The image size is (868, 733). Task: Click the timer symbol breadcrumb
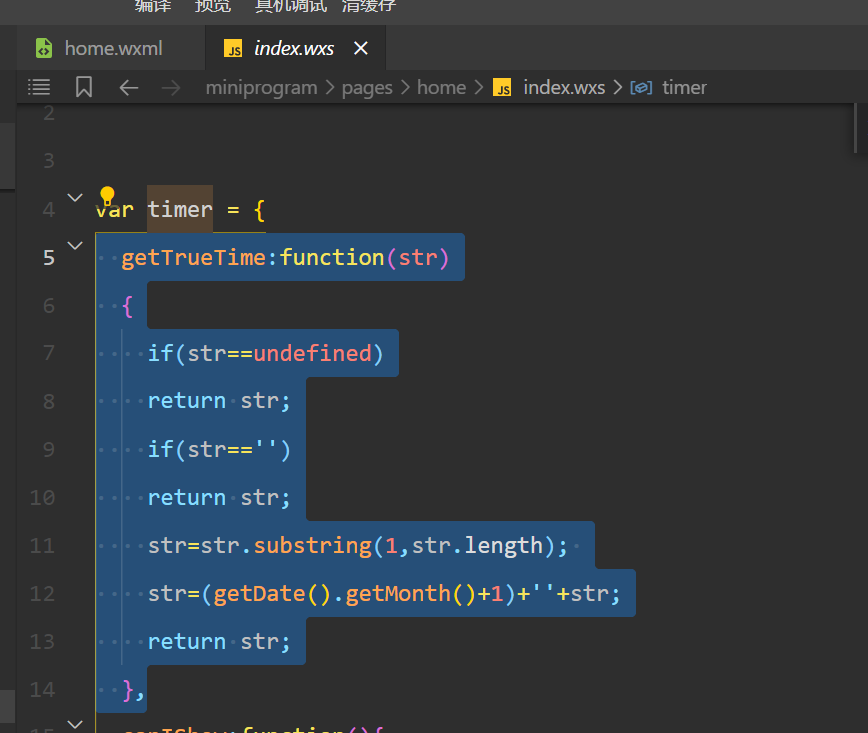[x=684, y=87]
